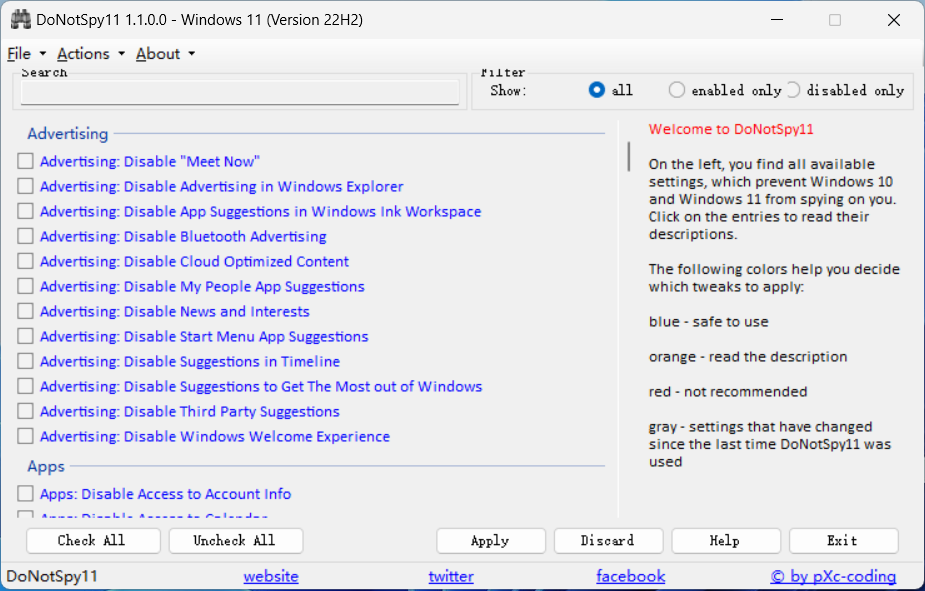Apply the selected tweaks
The width and height of the screenshot is (925, 591).
[x=491, y=540]
